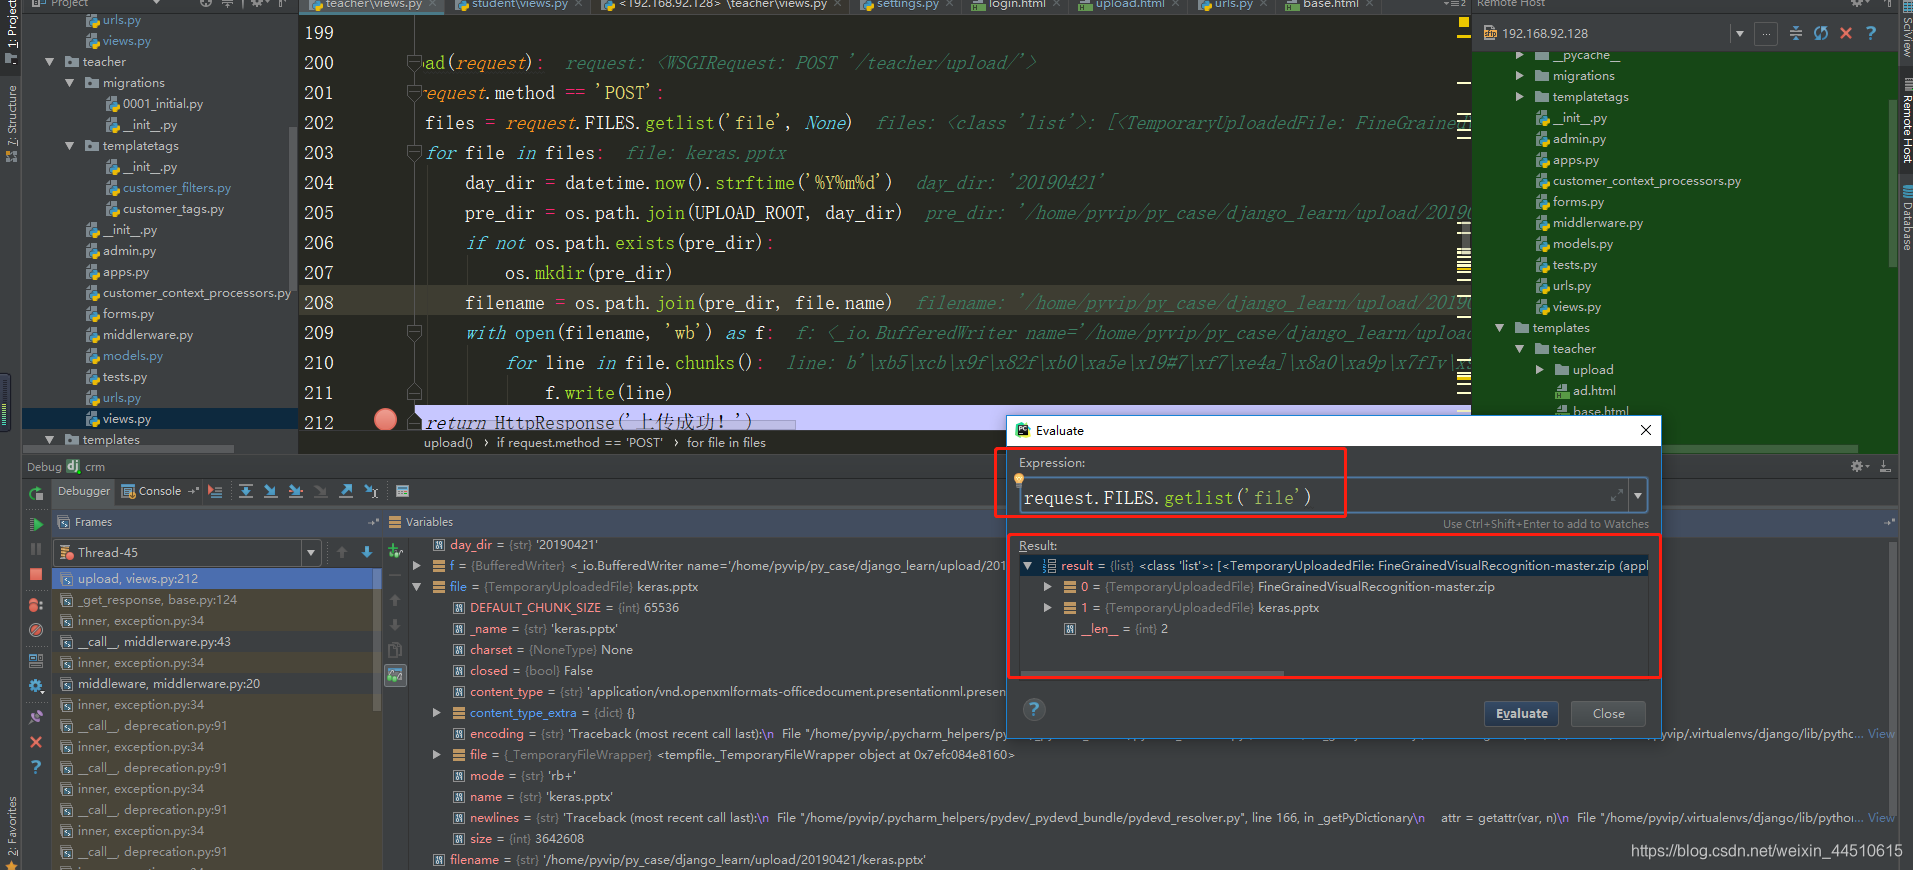Restore debug panel layout
The image size is (1913, 870).
pos(36,661)
